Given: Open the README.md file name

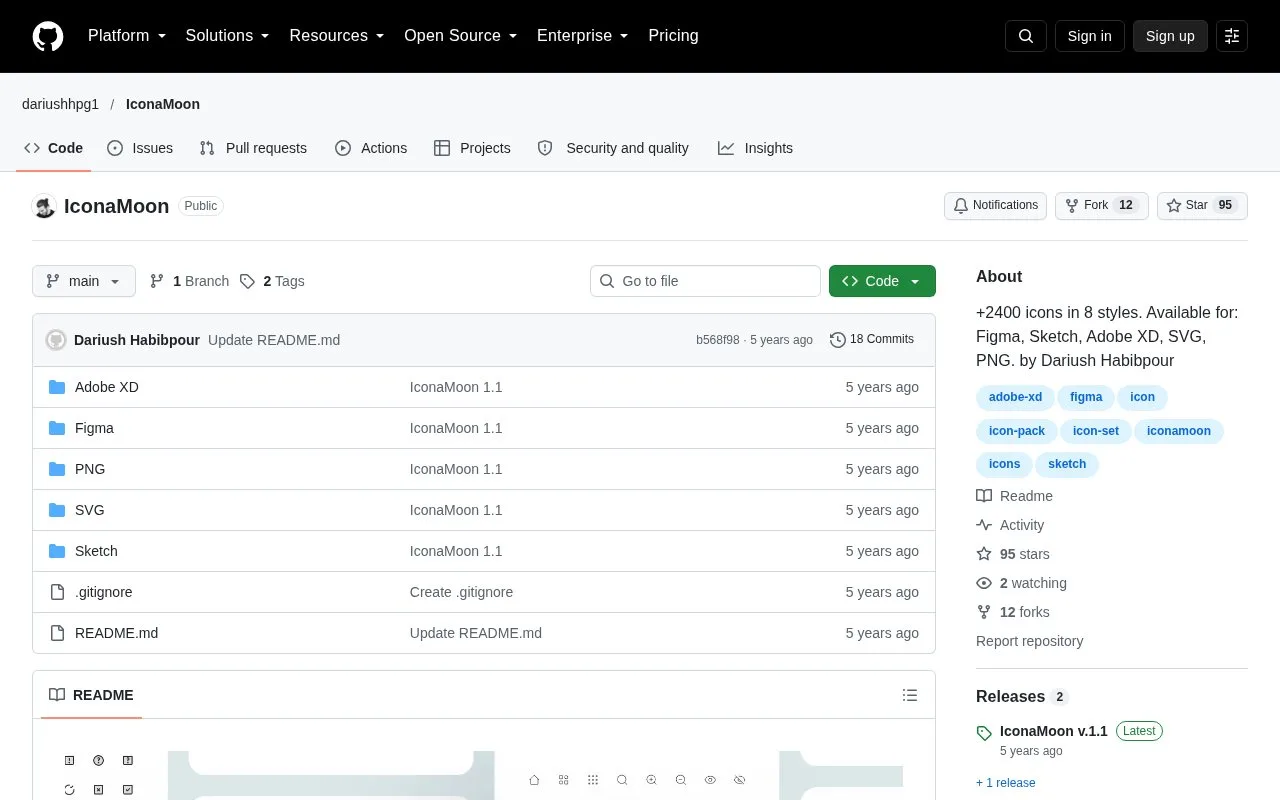Looking at the screenshot, I should [116, 633].
